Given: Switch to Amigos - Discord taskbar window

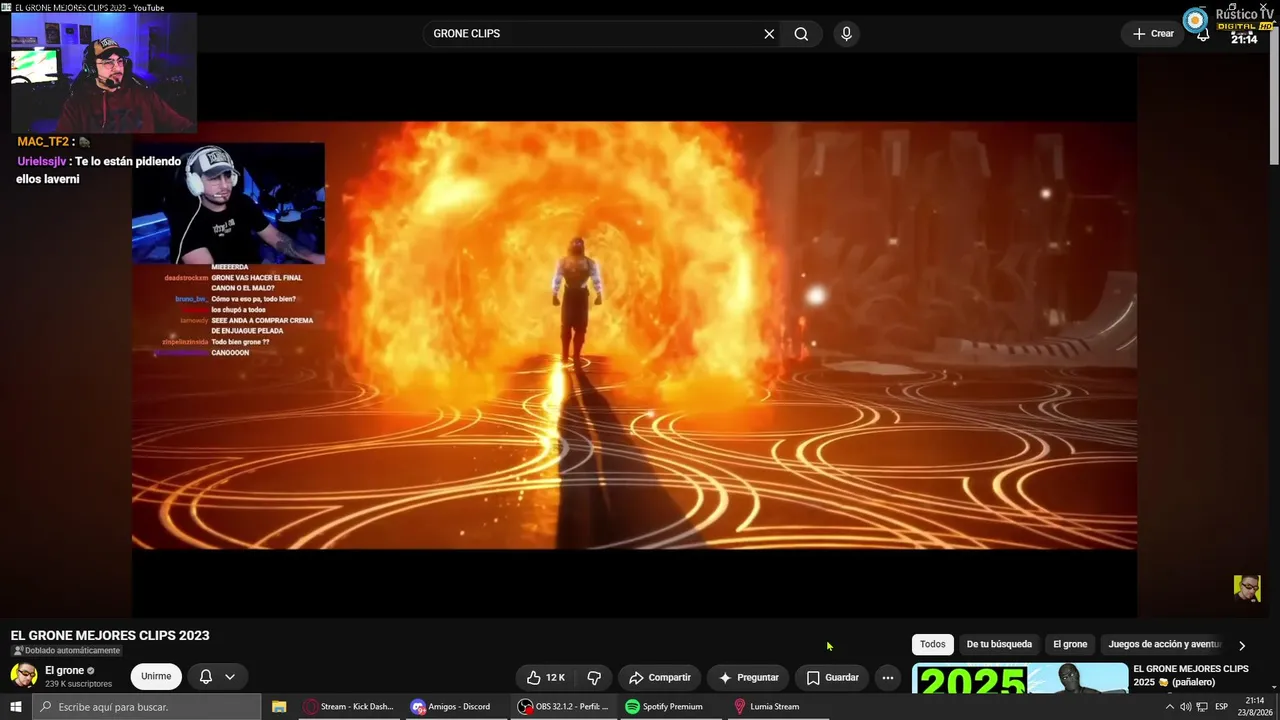Looking at the screenshot, I should coord(456,707).
